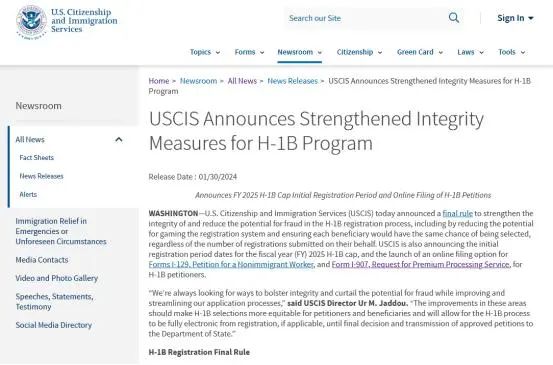This screenshot has width=553, height=365.
Task: Open the Sign In dropdown
Action: click(515, 18)
